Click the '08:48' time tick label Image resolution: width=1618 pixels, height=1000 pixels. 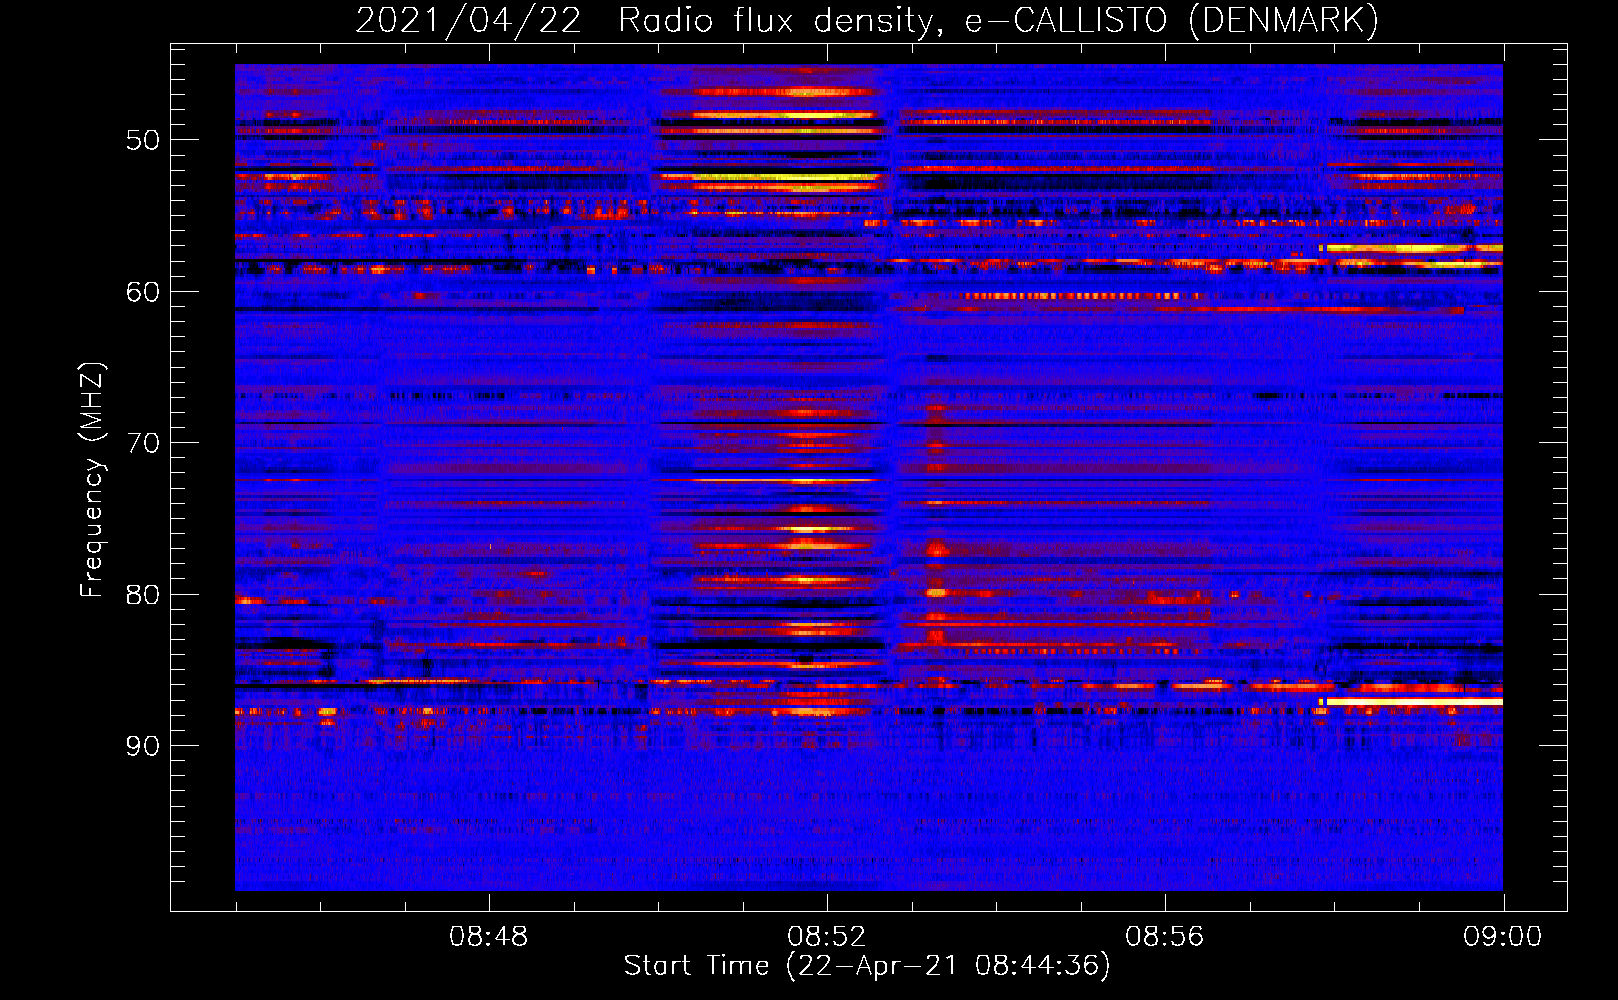[489, 937]
